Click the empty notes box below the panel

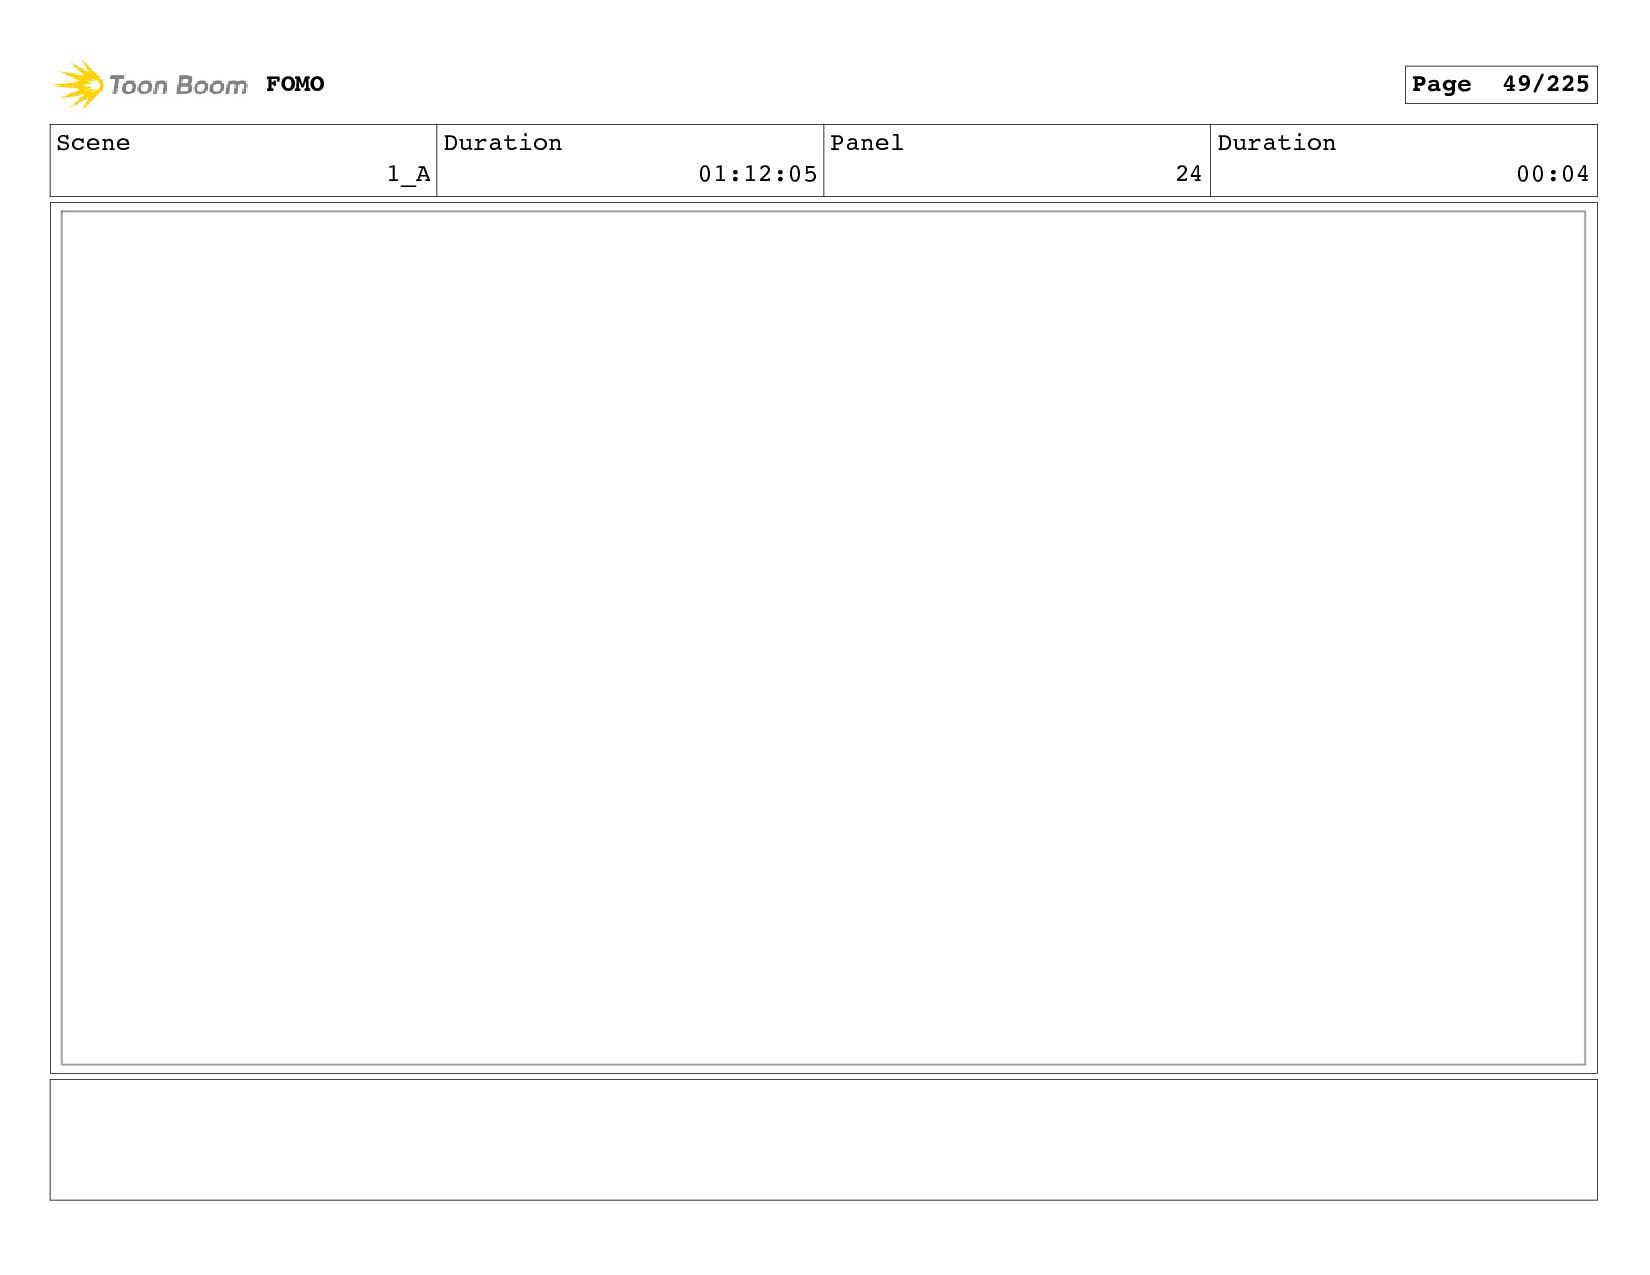tap(823, 1139)
